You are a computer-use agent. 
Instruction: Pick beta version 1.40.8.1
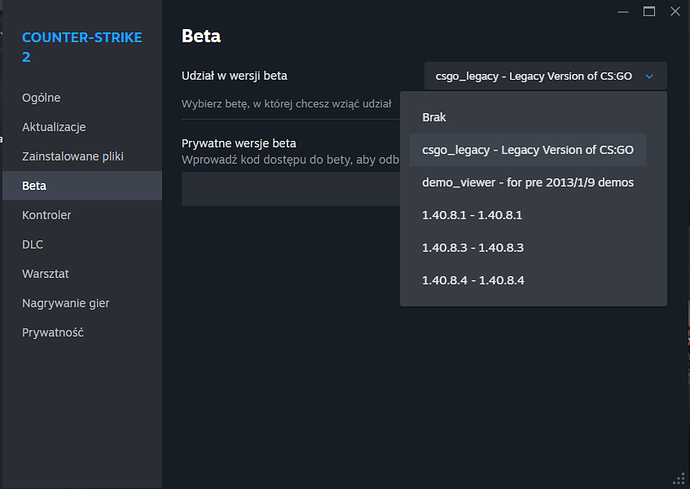pos(528,215)
